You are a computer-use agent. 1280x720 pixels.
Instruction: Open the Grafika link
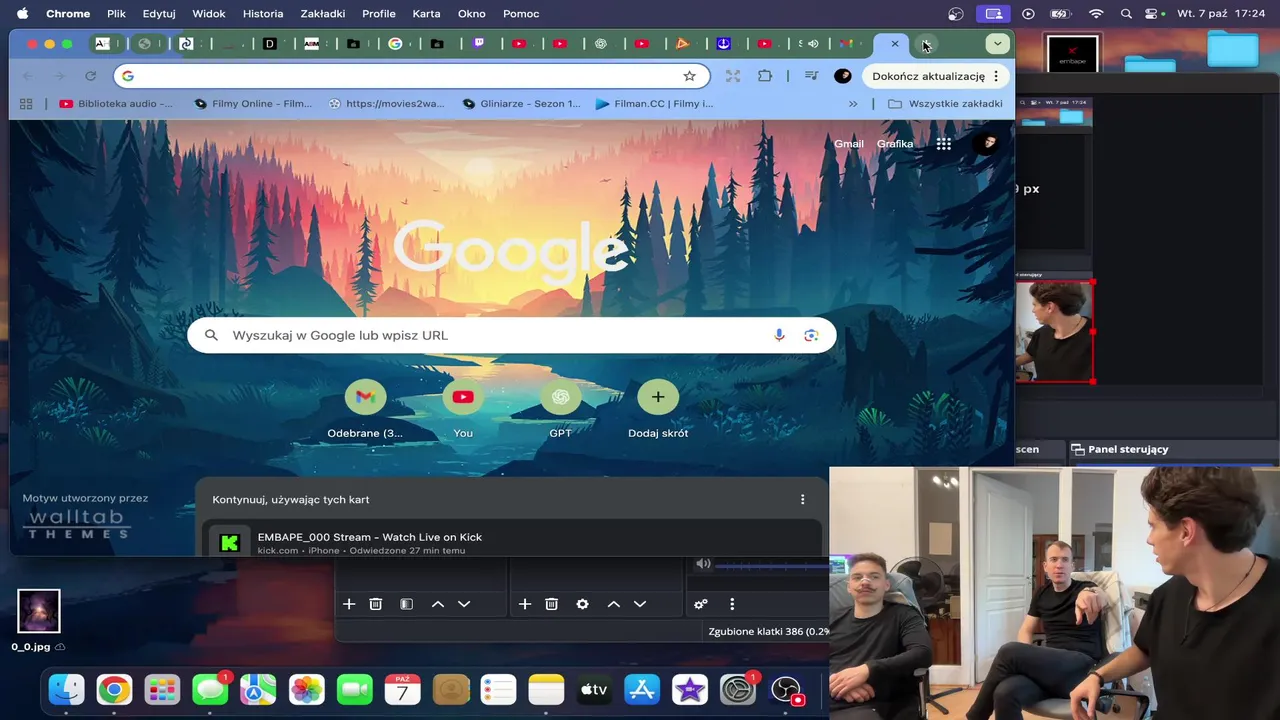click(x=895, y=144)
